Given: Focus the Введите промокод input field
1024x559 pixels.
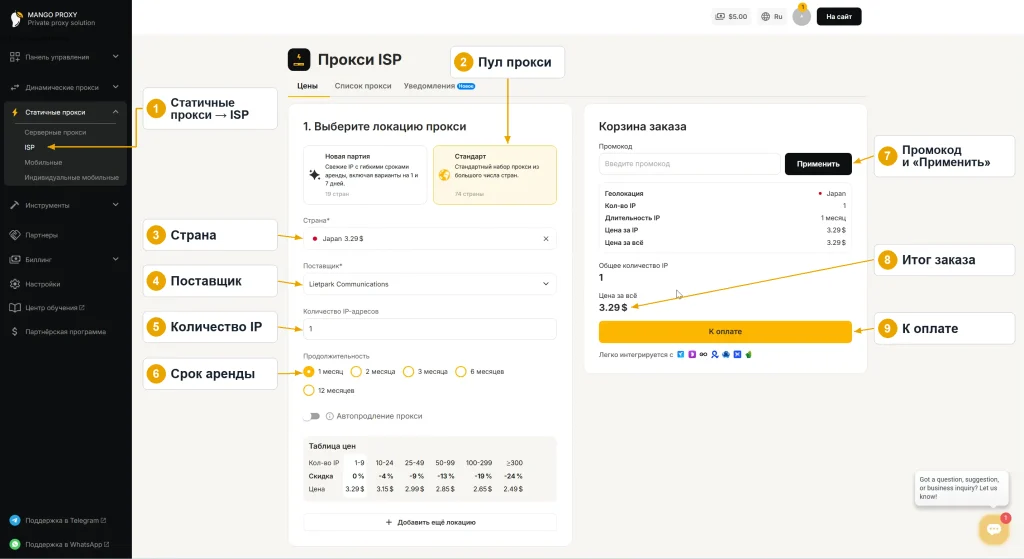Looking at the screenshot, I should tap(689, 164).
